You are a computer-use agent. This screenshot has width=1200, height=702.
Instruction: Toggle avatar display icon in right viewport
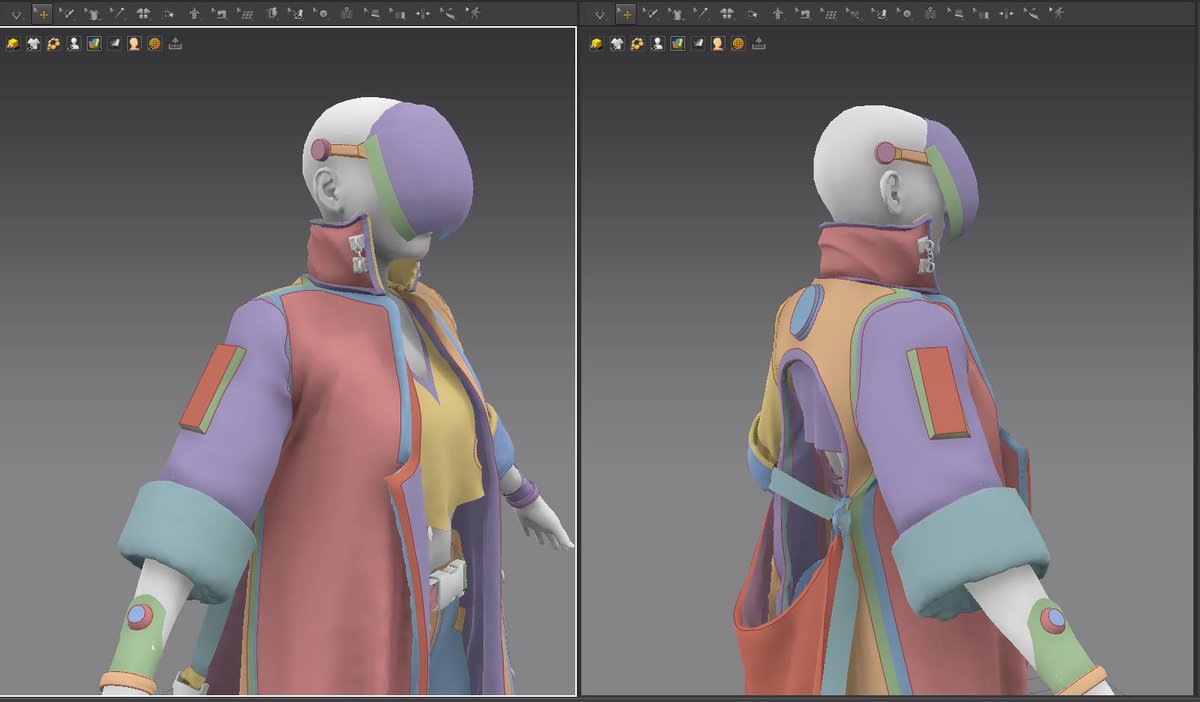click(657, 44)
